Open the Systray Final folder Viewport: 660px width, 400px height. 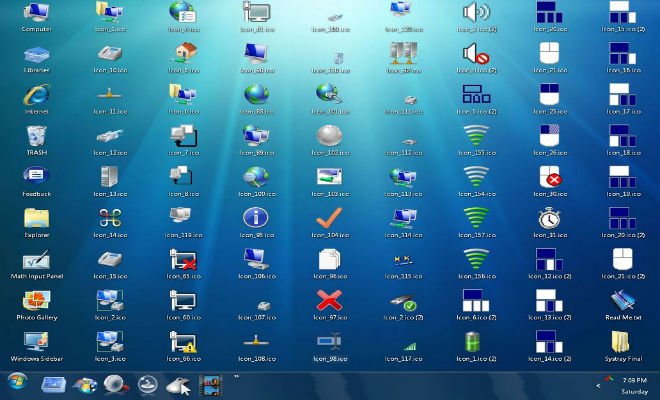click(620, 342)
